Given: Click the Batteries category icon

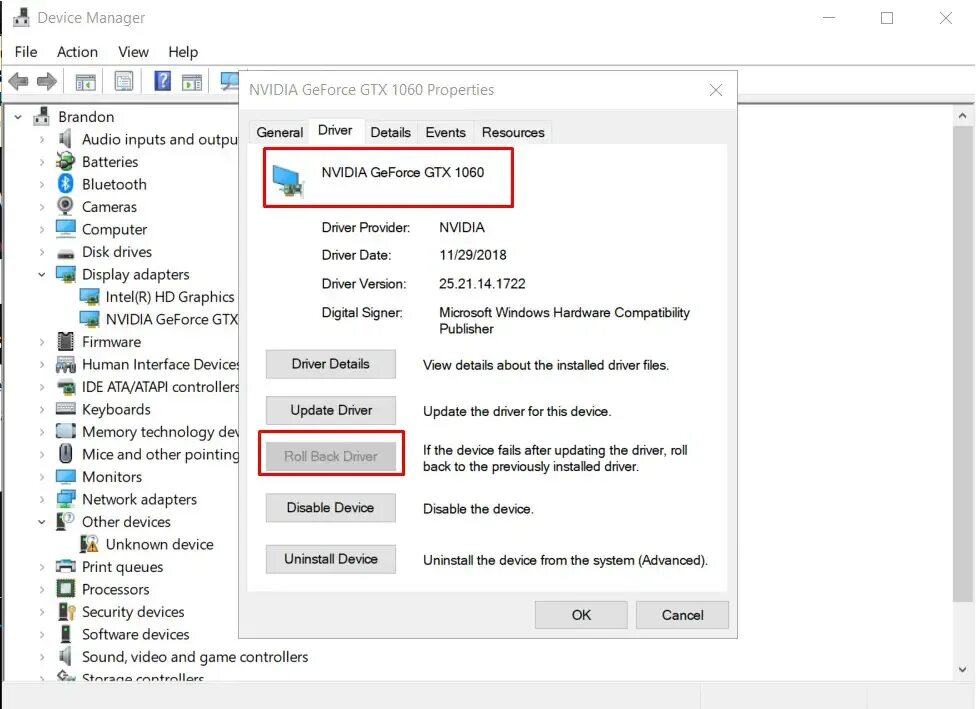Looking at the screenshot, I should pos(66,161).
